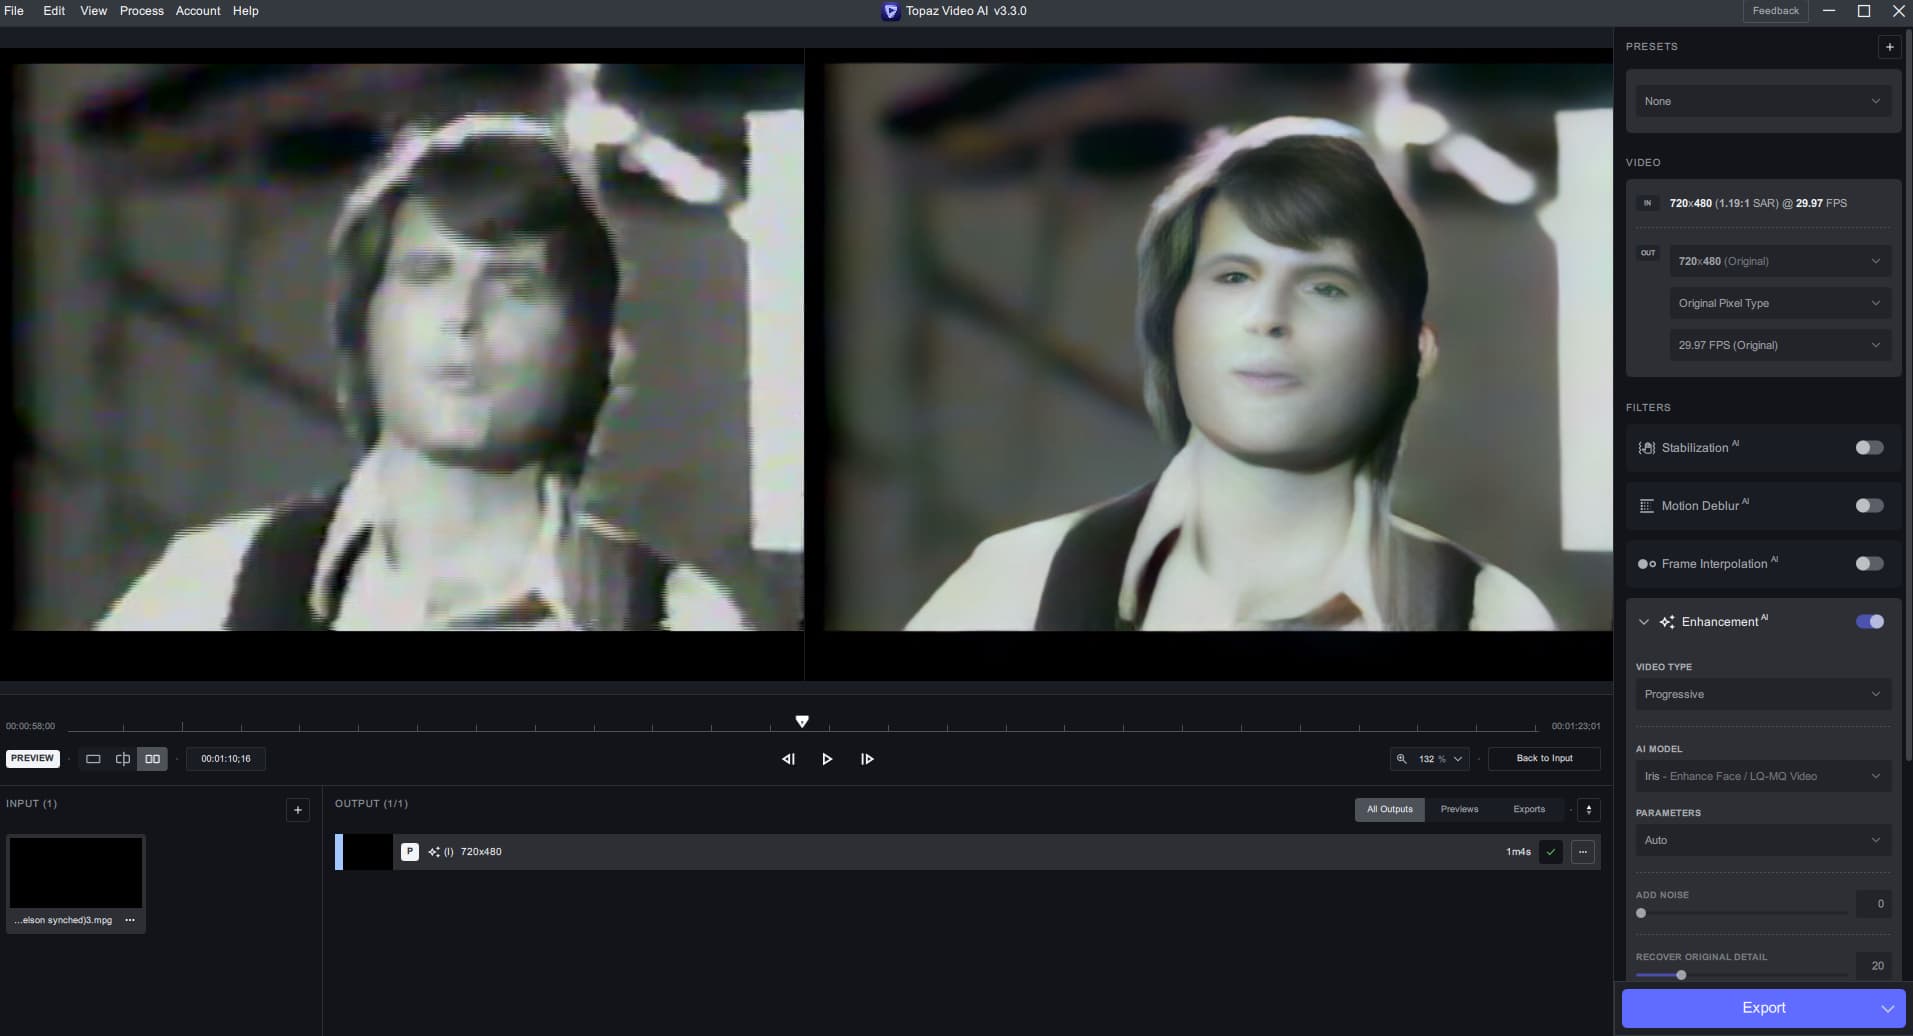Add input file with plus button
This screenshot has width=1913, height=1036.
tap(297, 810)
